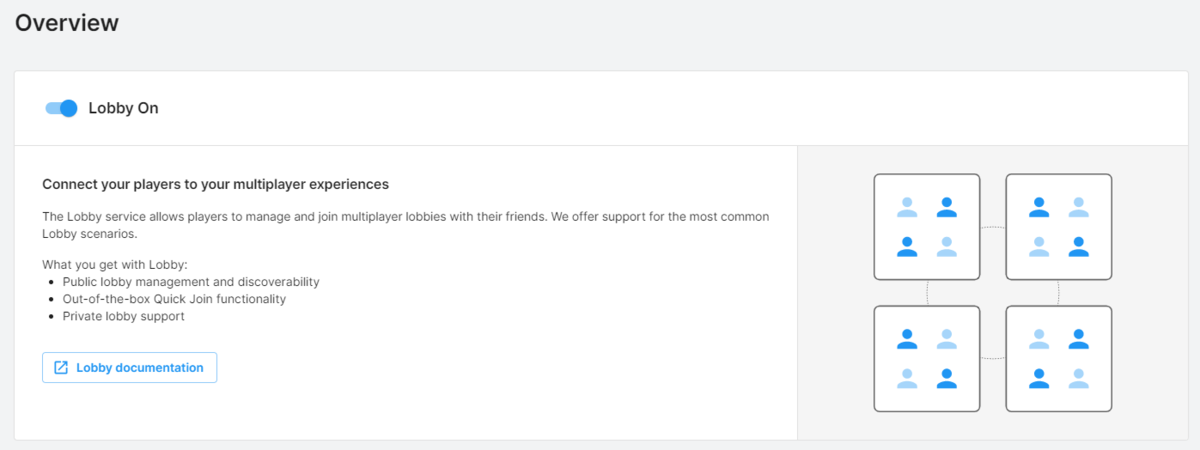
Task: Turn off the Lobby toggle switch
Action: [x=61, y=108]
